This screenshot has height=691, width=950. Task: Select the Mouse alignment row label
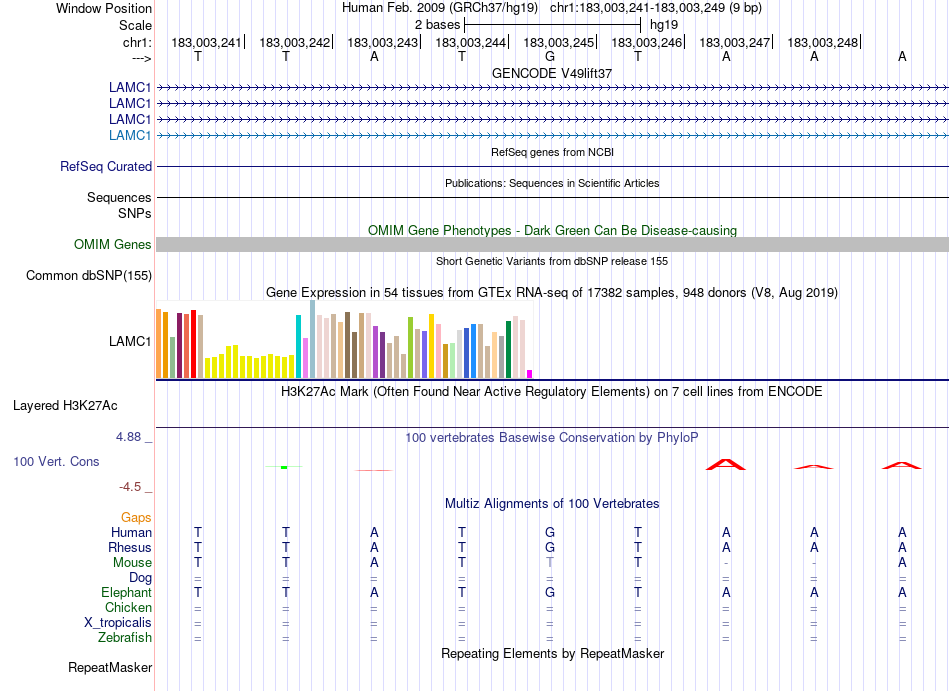point(132,563)
